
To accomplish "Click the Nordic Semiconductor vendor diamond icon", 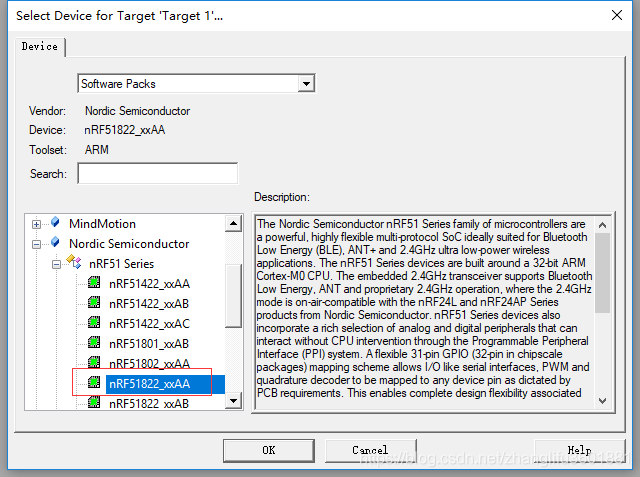I will pyautogui.click(x=55, y=242).
